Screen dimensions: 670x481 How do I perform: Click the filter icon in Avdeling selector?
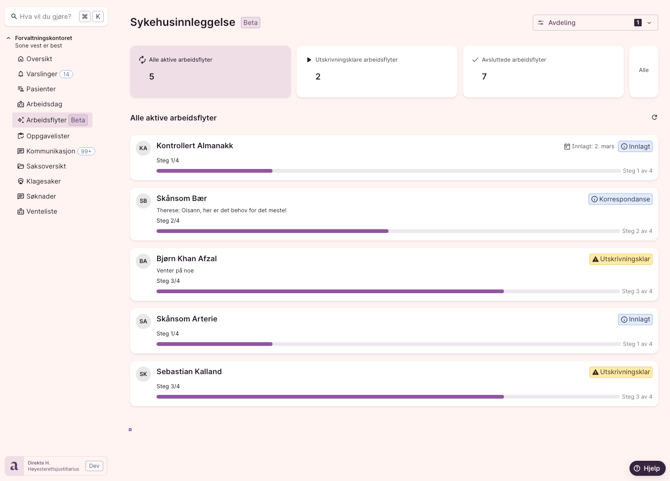(541, 23)
